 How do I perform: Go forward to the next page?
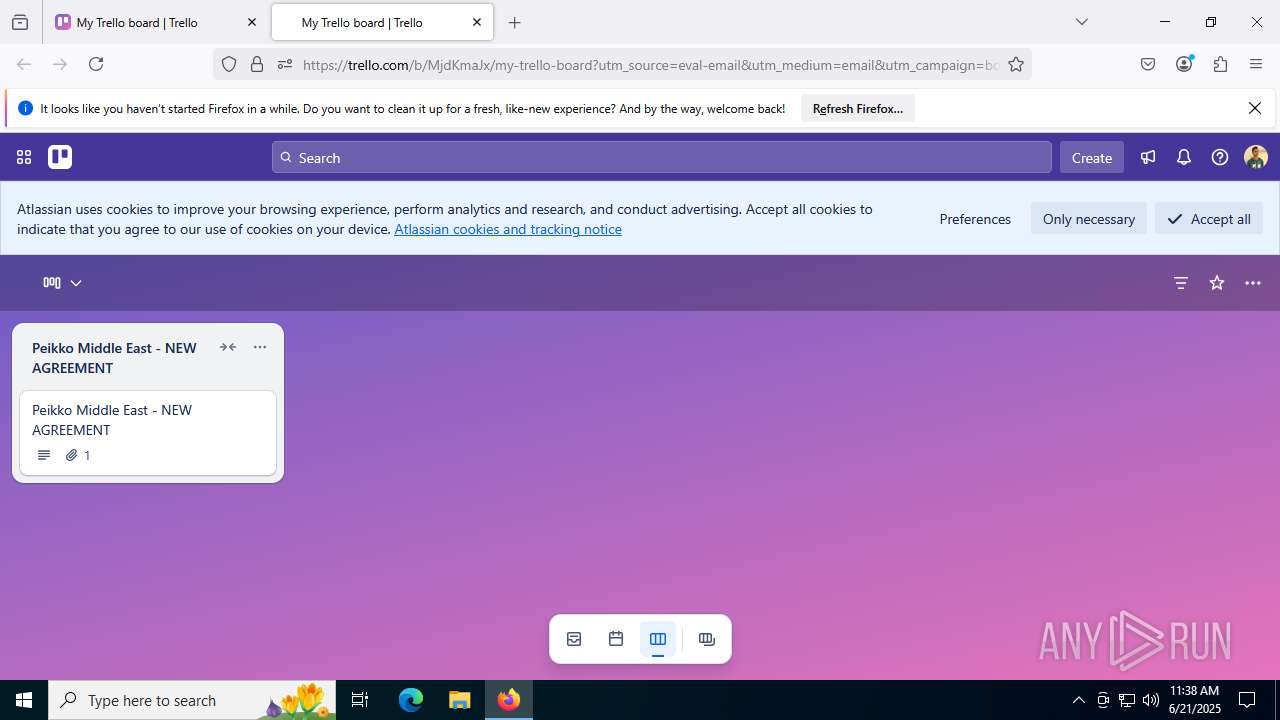coord(60,64)
